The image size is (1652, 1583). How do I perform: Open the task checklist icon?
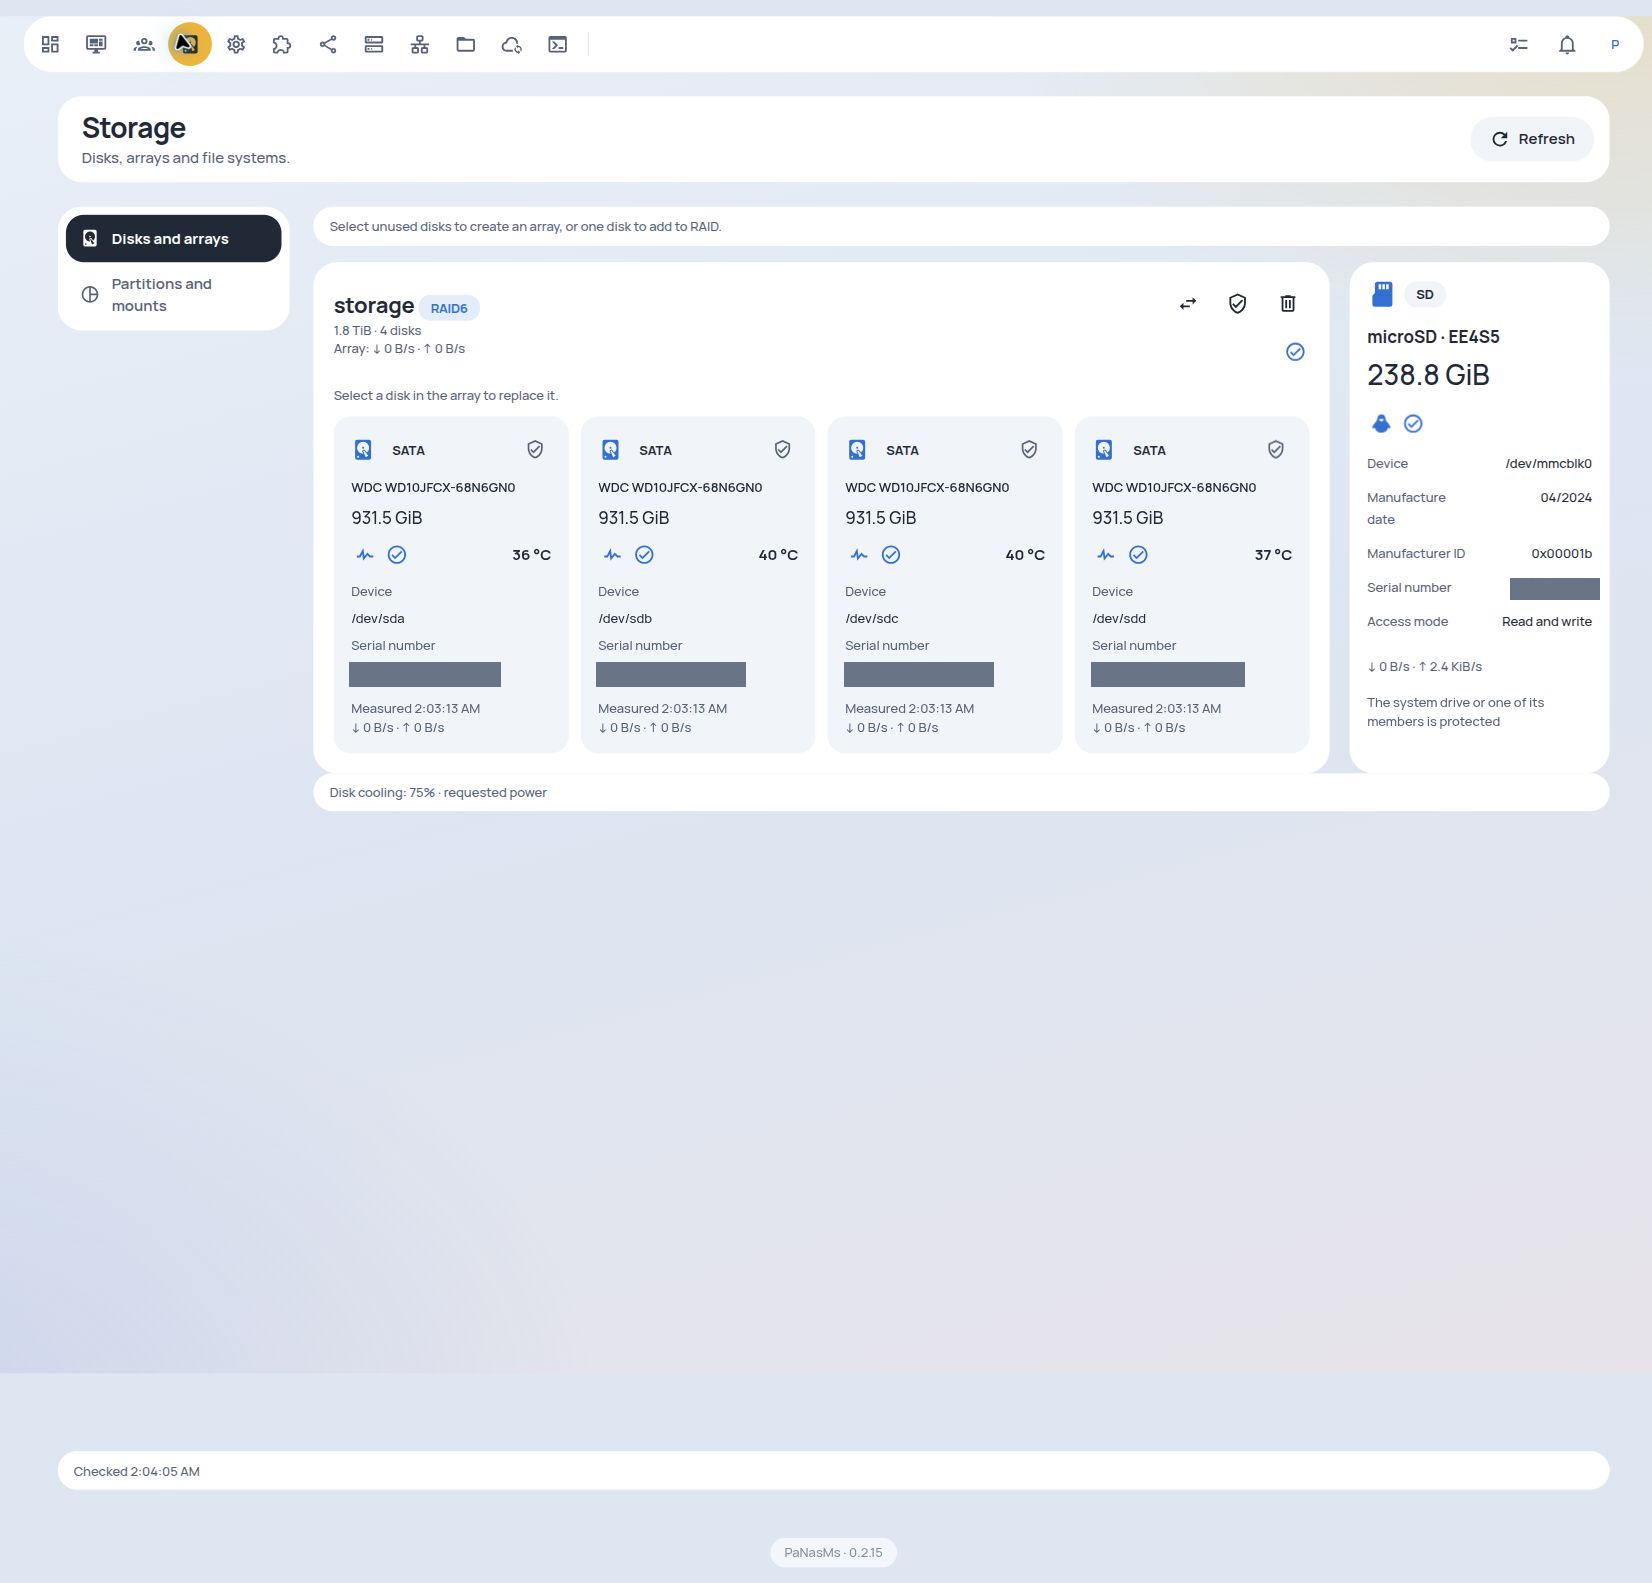point(1519,44)
